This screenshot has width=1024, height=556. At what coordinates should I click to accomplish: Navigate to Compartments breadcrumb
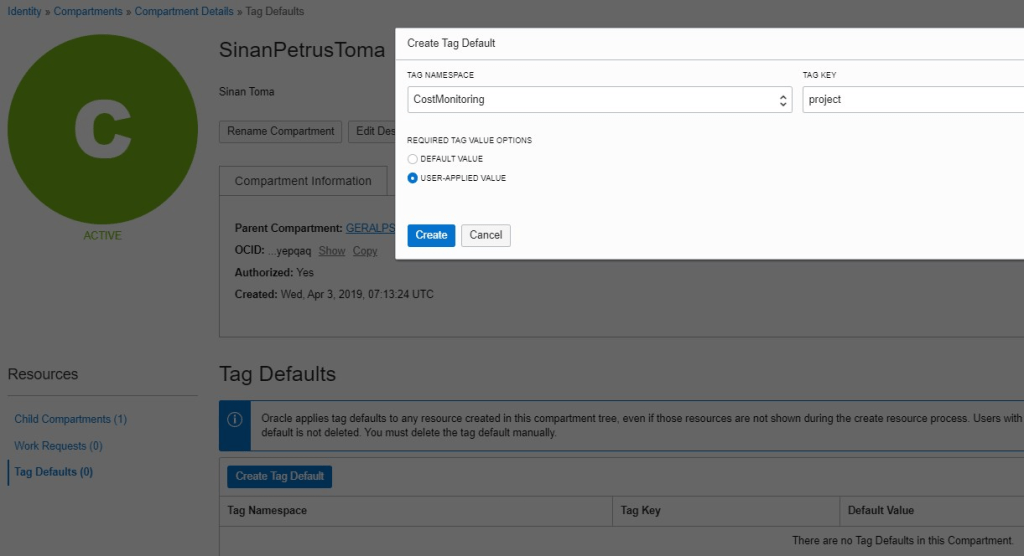88,11
